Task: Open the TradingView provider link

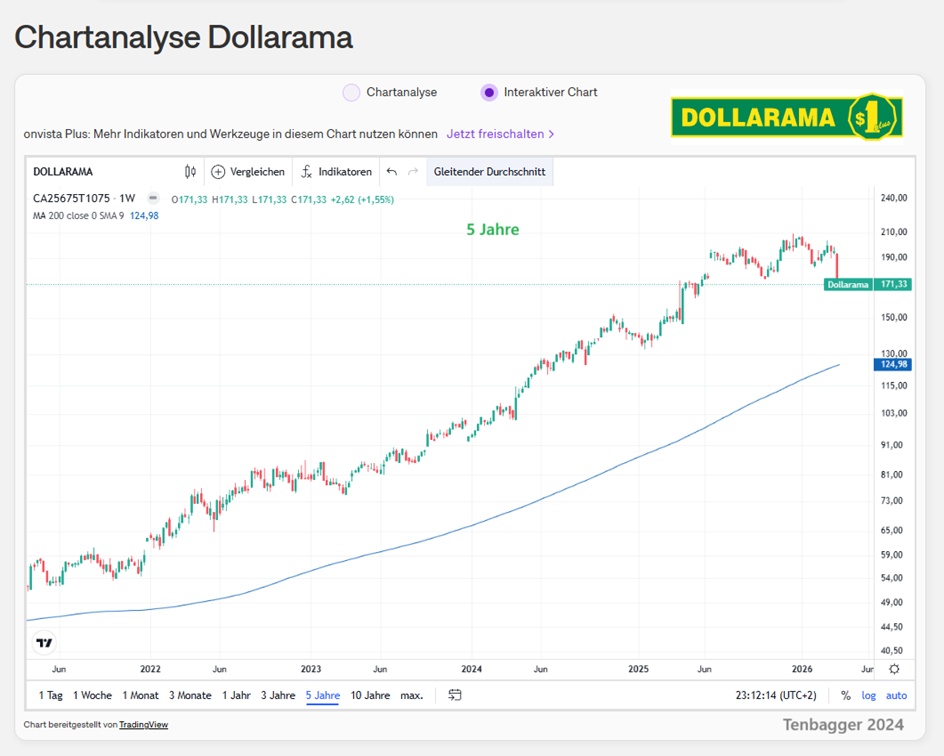Action: click(x=143, y=725)
